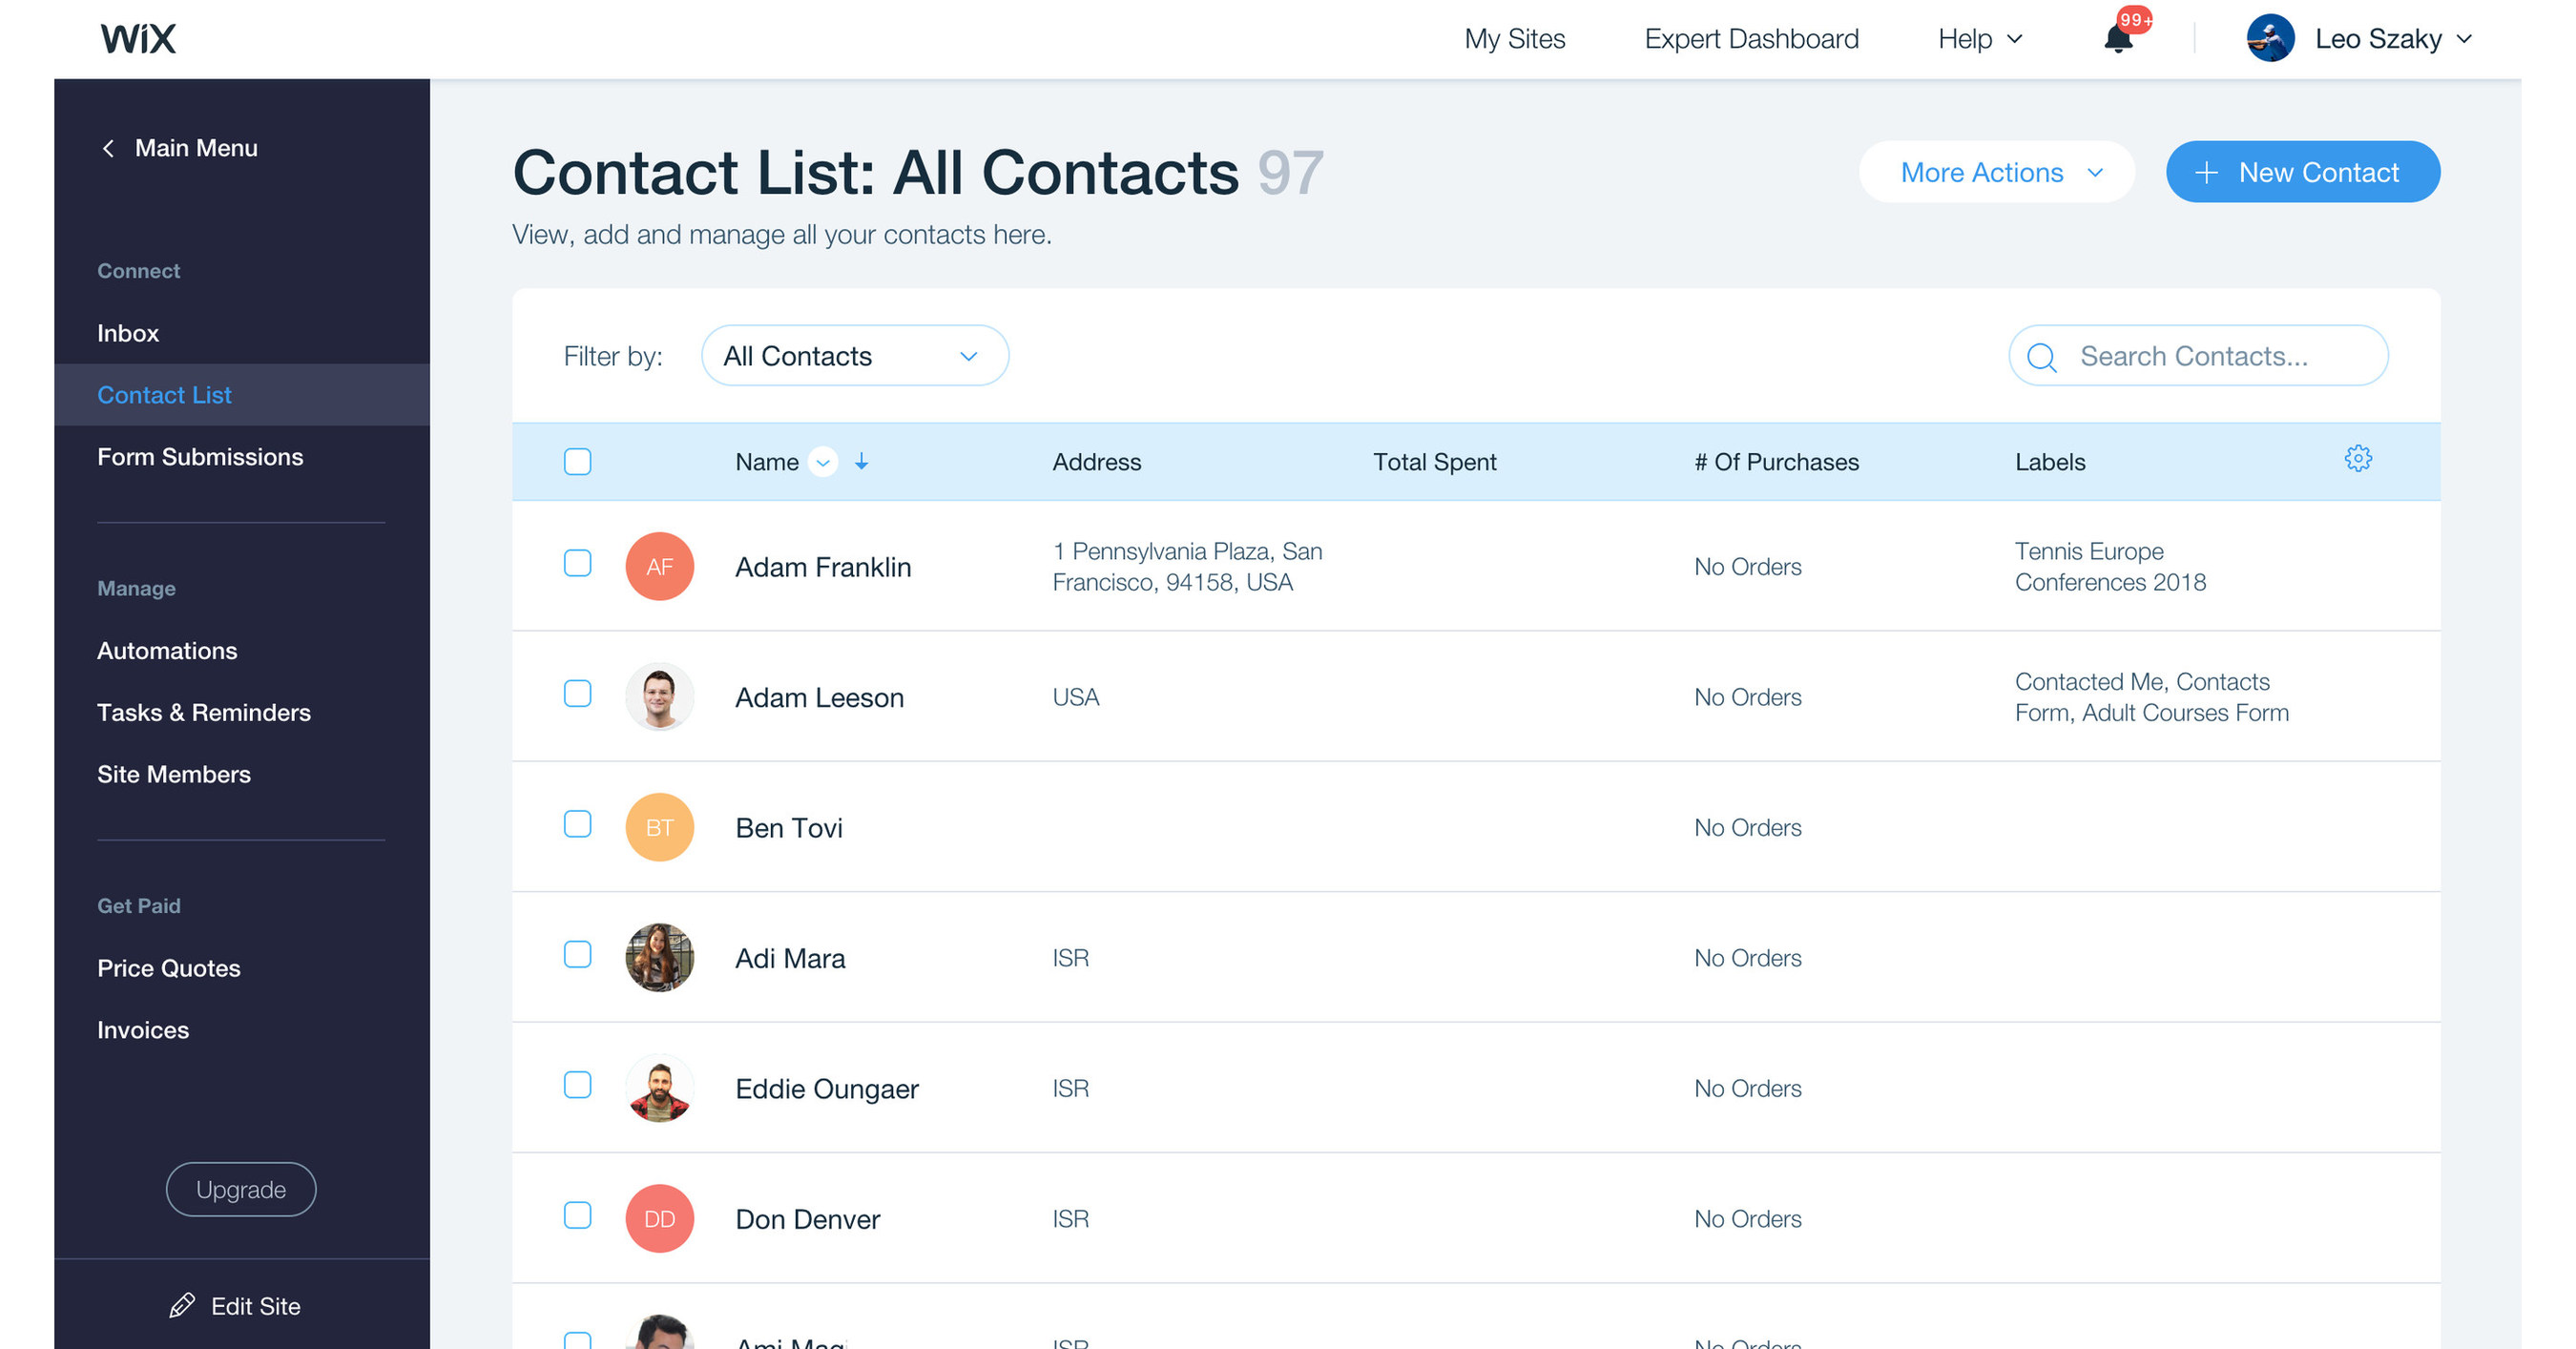Toggle checkbox for Adam Leeson contact
Screen dimensions: 2576x1349
[x=576, y=695]
